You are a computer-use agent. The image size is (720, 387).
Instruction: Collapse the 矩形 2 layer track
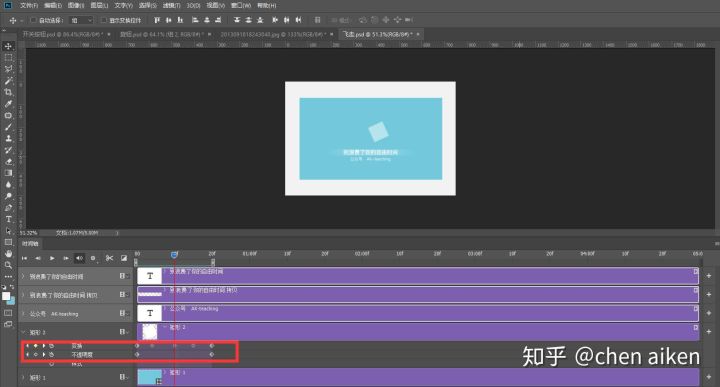(x=23, y=332)
